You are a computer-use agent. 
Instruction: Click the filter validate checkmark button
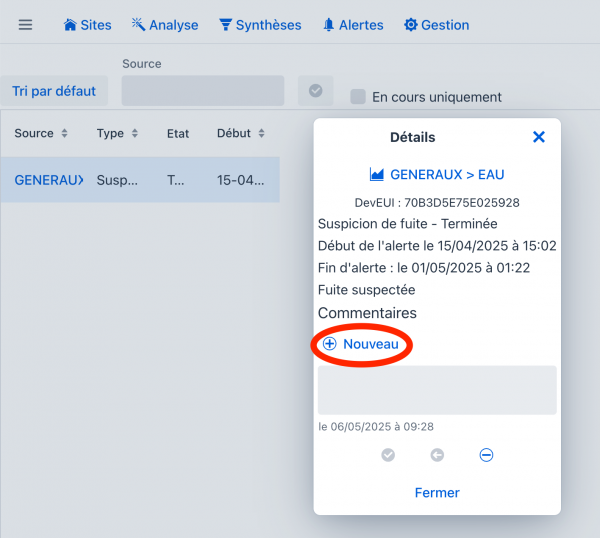pyautogui.click(x=316, y=91)
